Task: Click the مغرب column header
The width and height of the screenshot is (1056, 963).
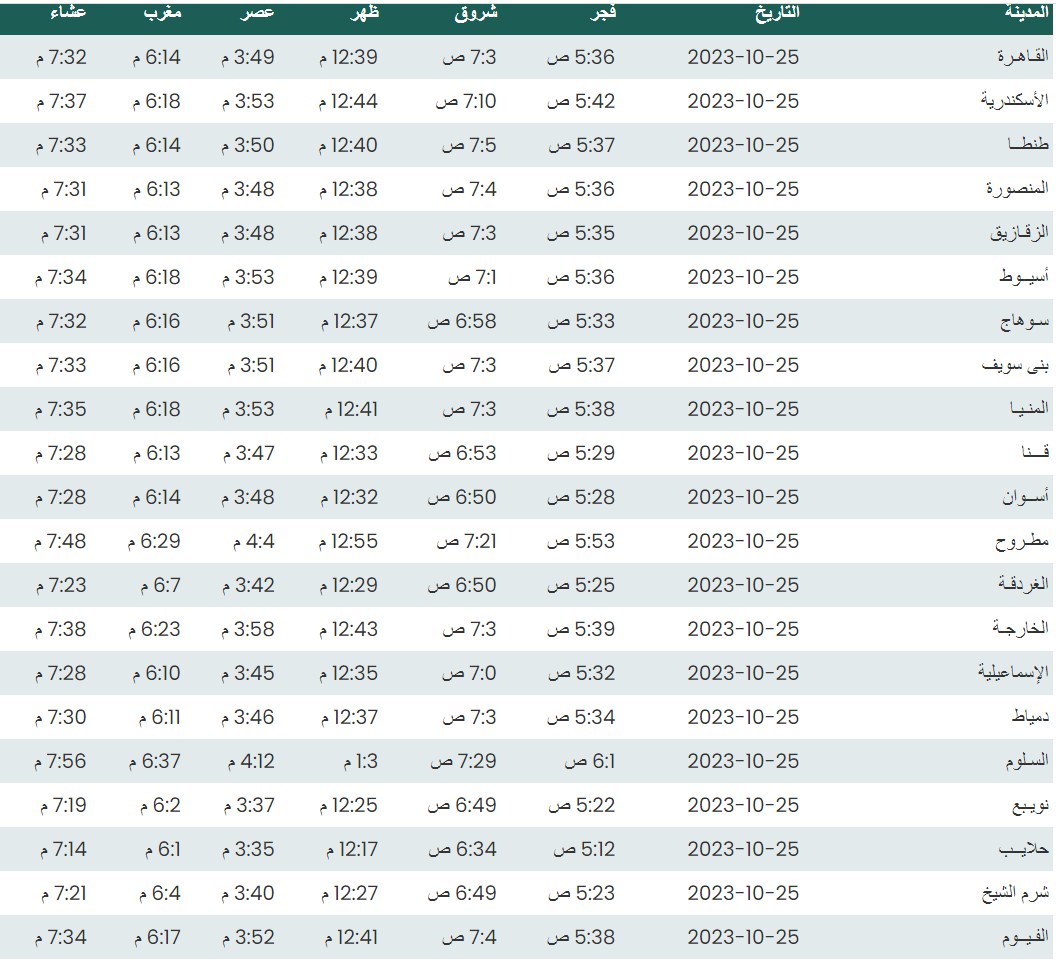Action: coord(162,13)
